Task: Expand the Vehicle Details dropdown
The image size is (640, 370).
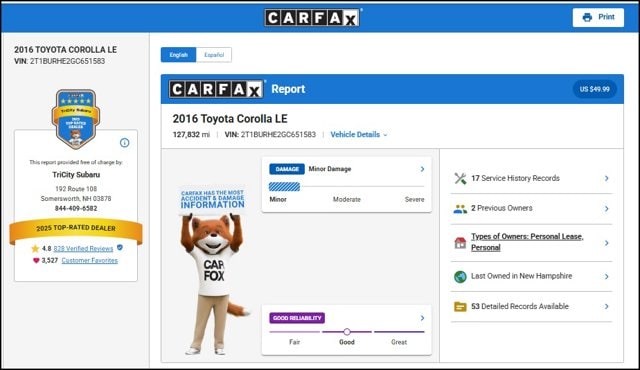Action: [359, 135]
